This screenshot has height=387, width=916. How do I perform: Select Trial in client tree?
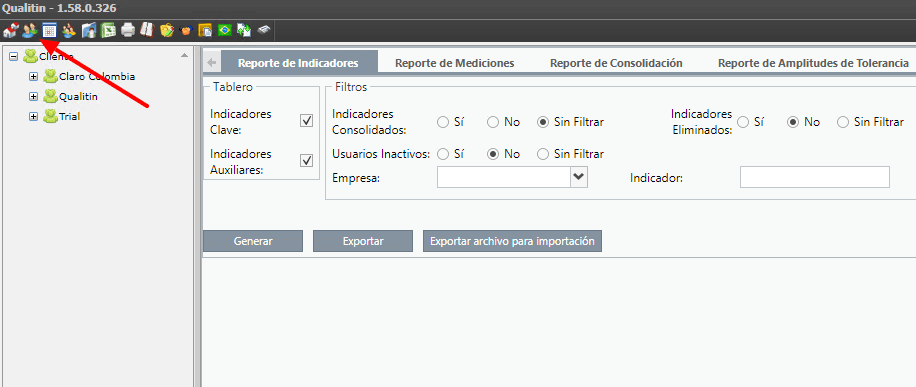pyautogui.click(x=70, y=116)
